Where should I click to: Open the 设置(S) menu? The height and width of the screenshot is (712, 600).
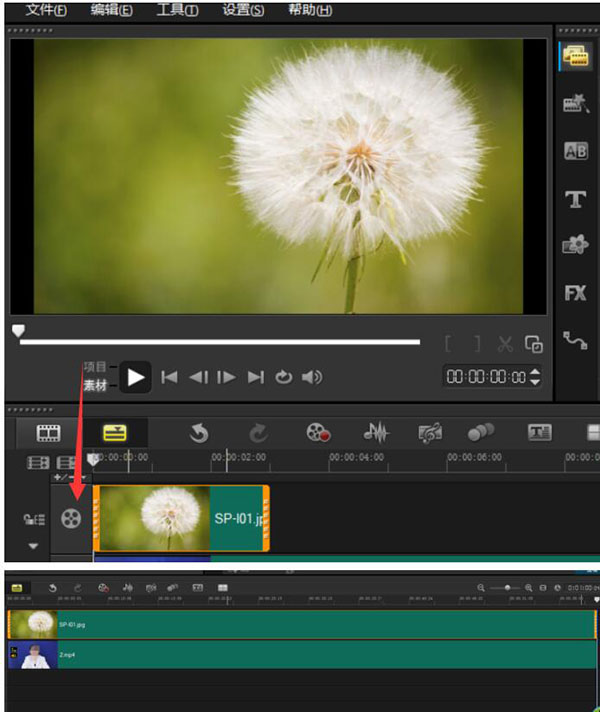243,10
